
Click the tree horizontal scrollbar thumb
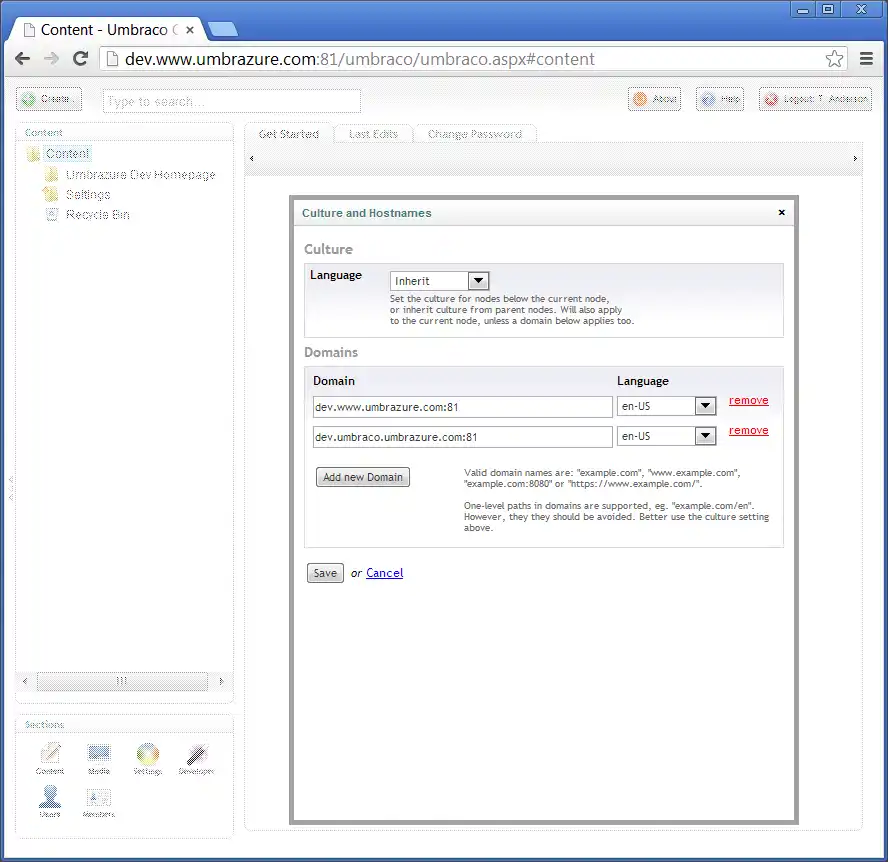click(122, 681)
